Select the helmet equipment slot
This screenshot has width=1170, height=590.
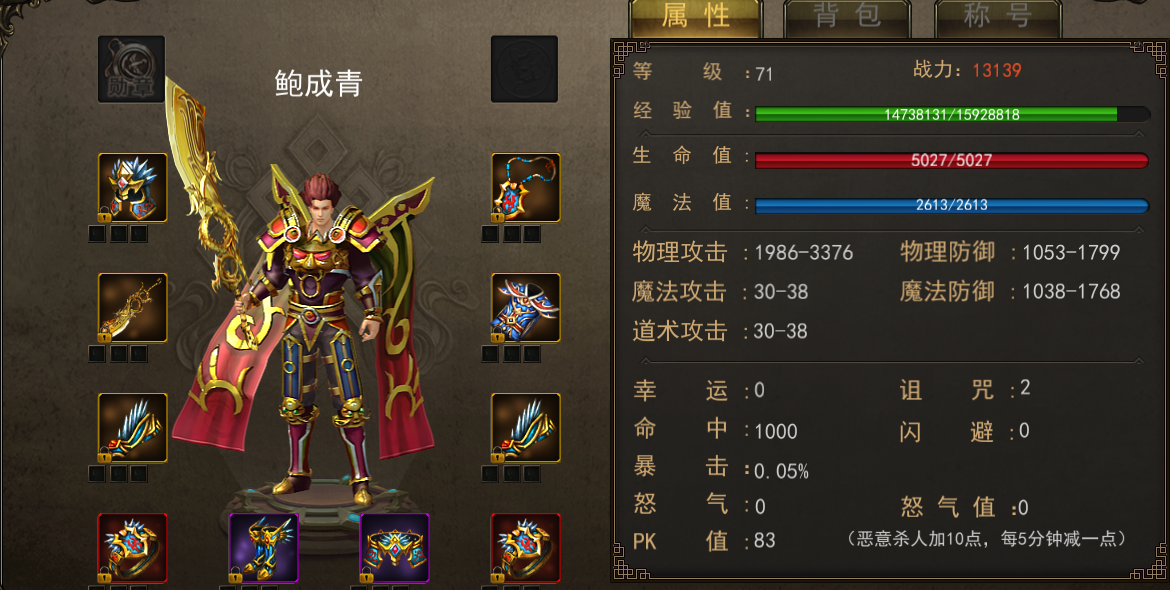tap(133, 188)
